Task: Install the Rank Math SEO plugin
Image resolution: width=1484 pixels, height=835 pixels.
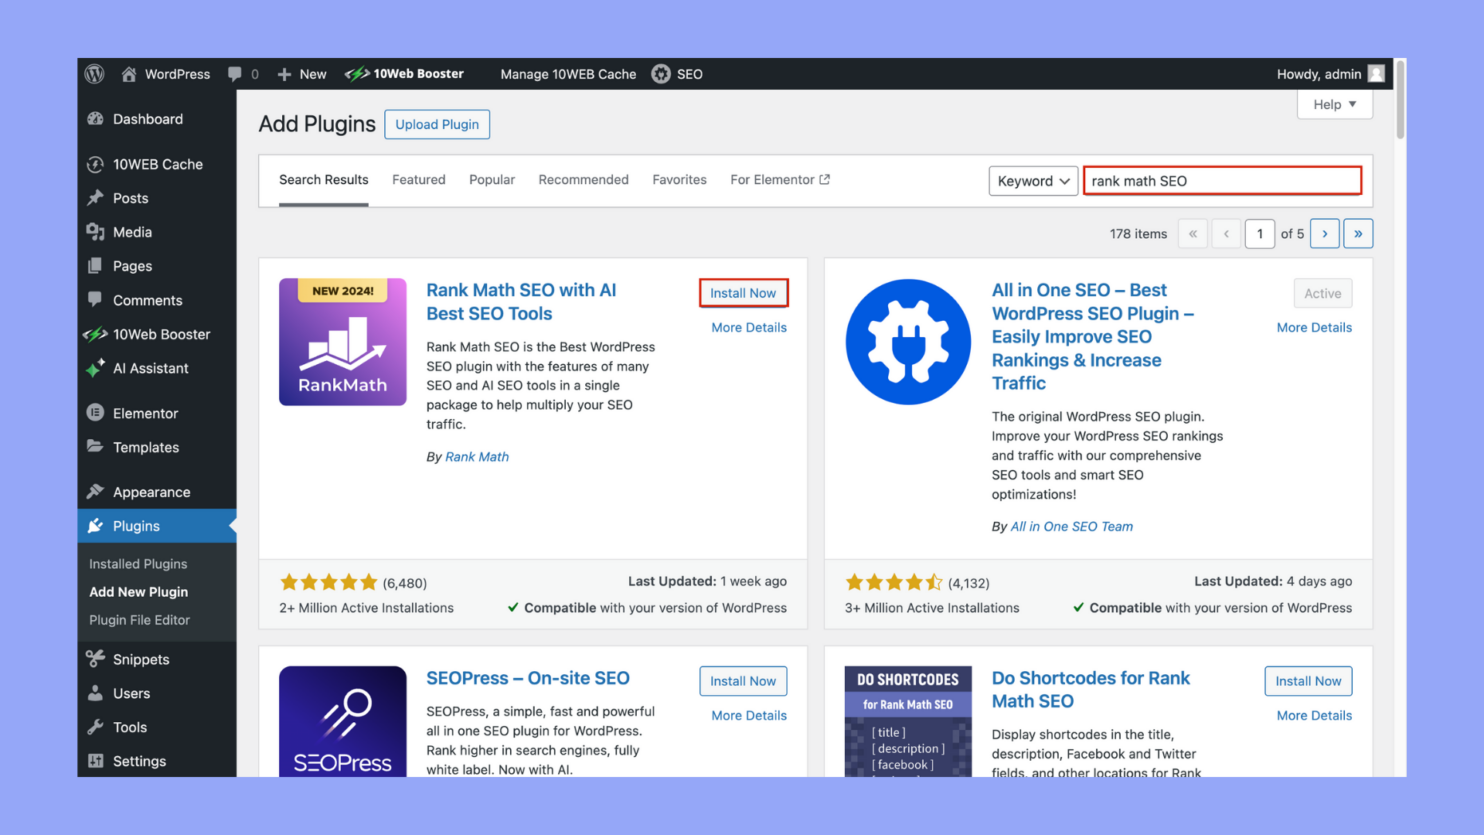Action: click(743, 292)
